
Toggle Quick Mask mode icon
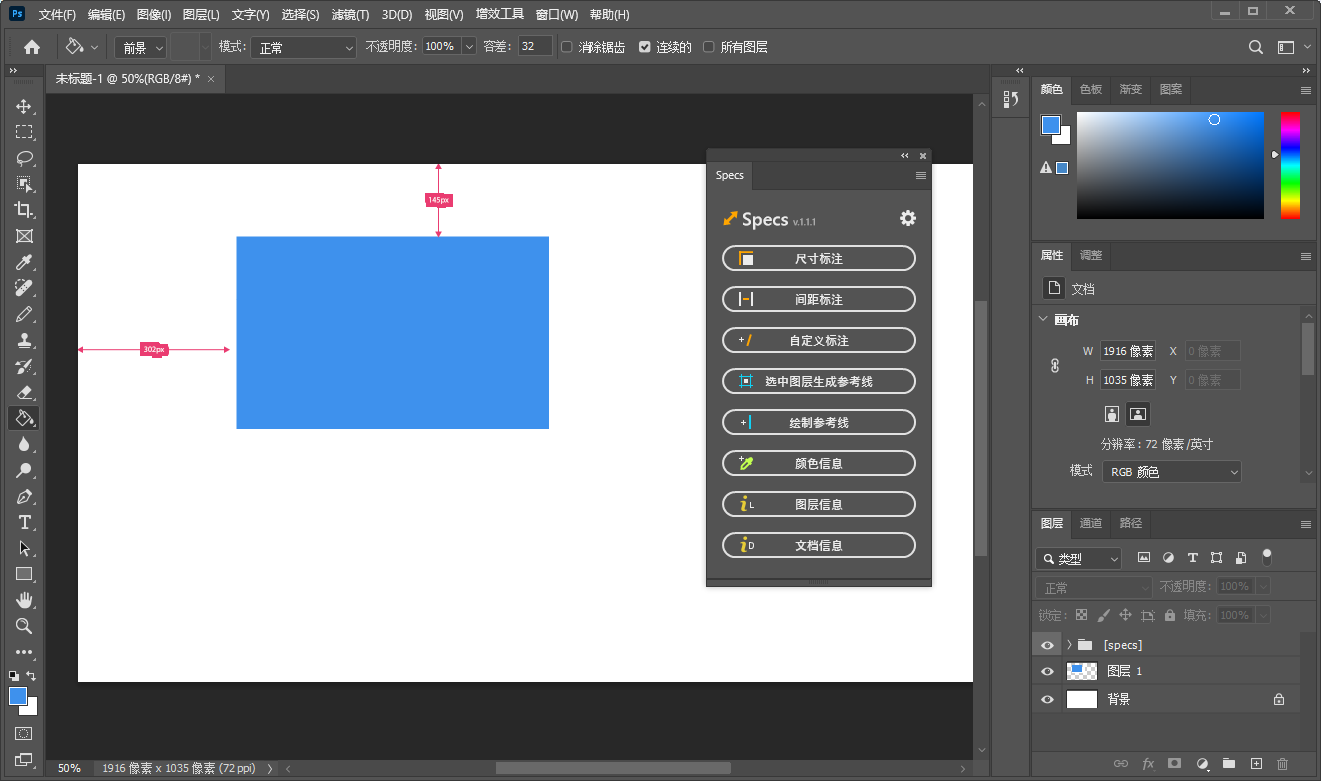coord(24,734)
